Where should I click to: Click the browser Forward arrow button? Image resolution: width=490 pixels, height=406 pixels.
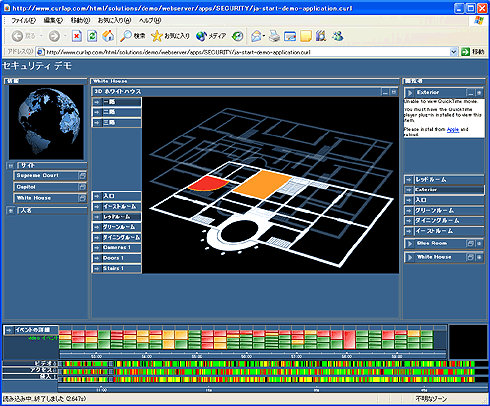(x=54, y=36)
